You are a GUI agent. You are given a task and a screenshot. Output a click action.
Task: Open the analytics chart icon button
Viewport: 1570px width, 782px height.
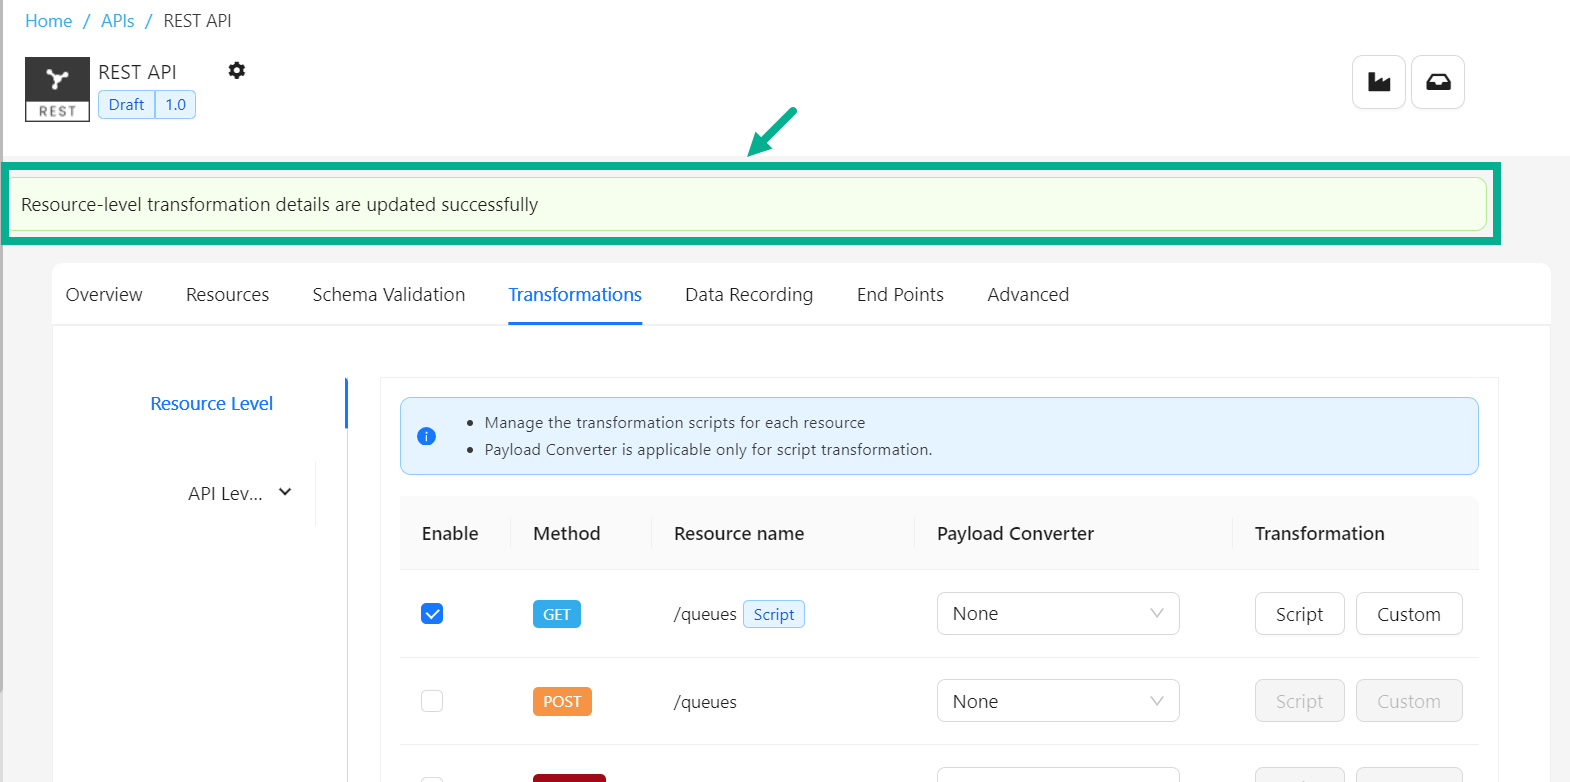point(1379,82)
